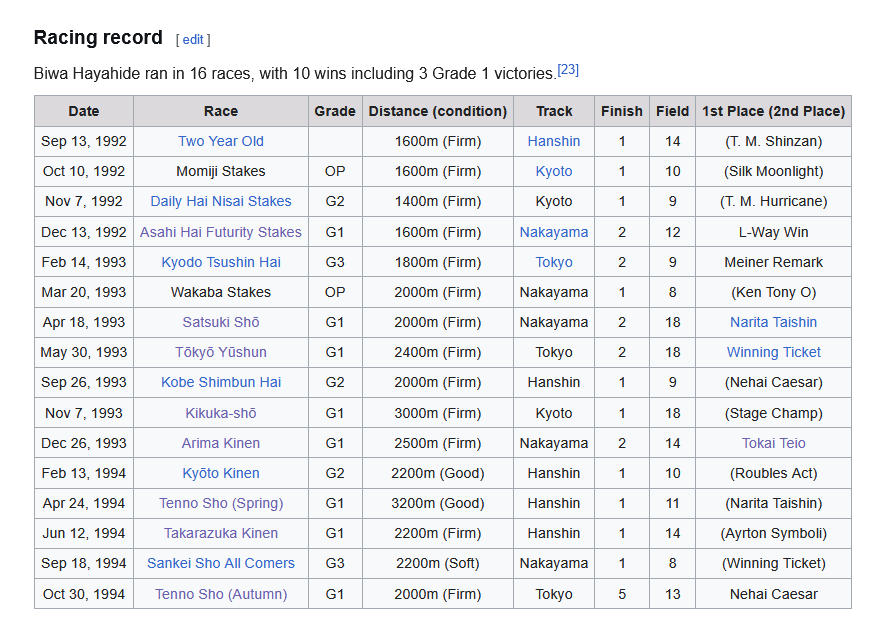Click the Field column header
This screenshot has height=627, width=872.
[x=672, y=111]
